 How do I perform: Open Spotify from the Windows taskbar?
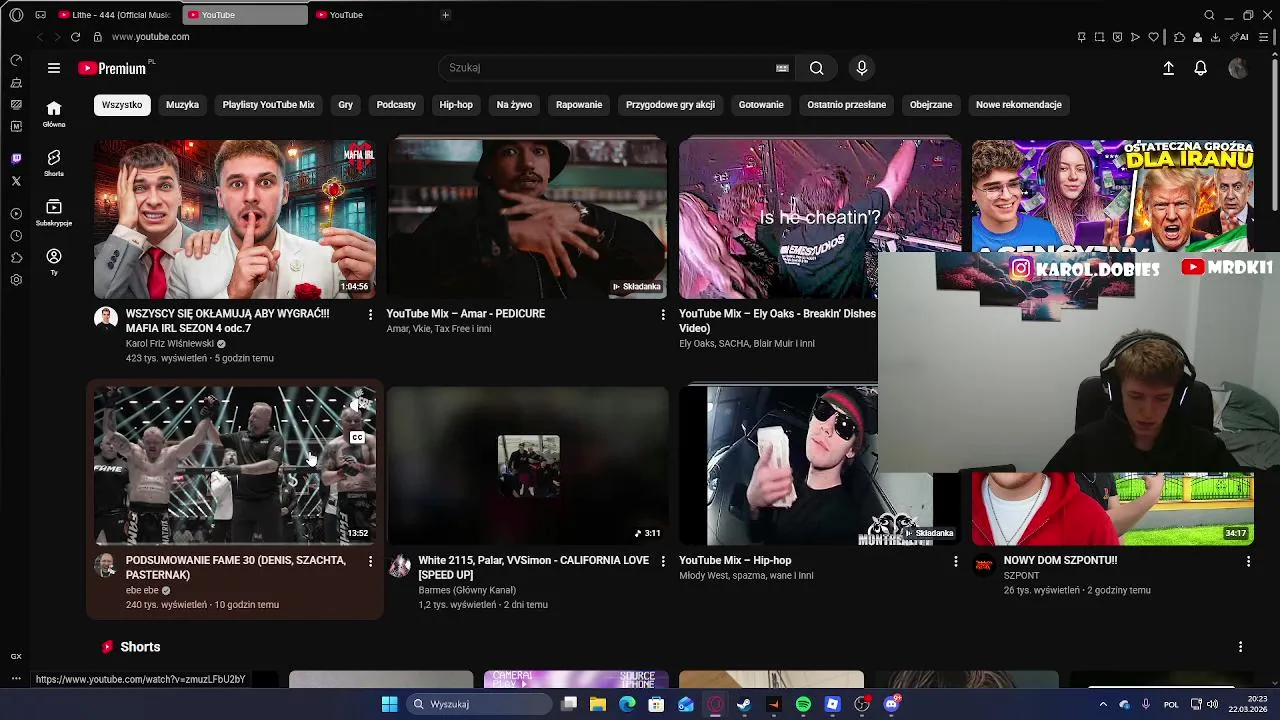[x=803, y=704]
